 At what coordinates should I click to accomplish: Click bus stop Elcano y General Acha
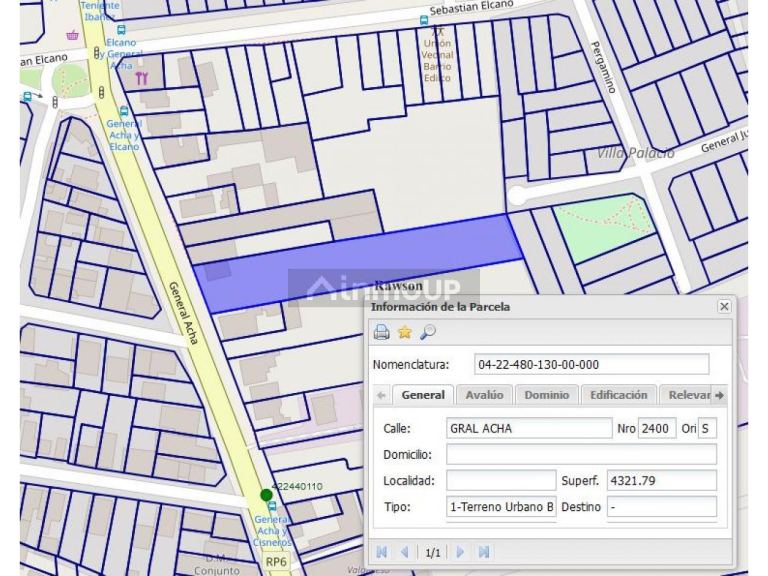click(x=121, y=30)
